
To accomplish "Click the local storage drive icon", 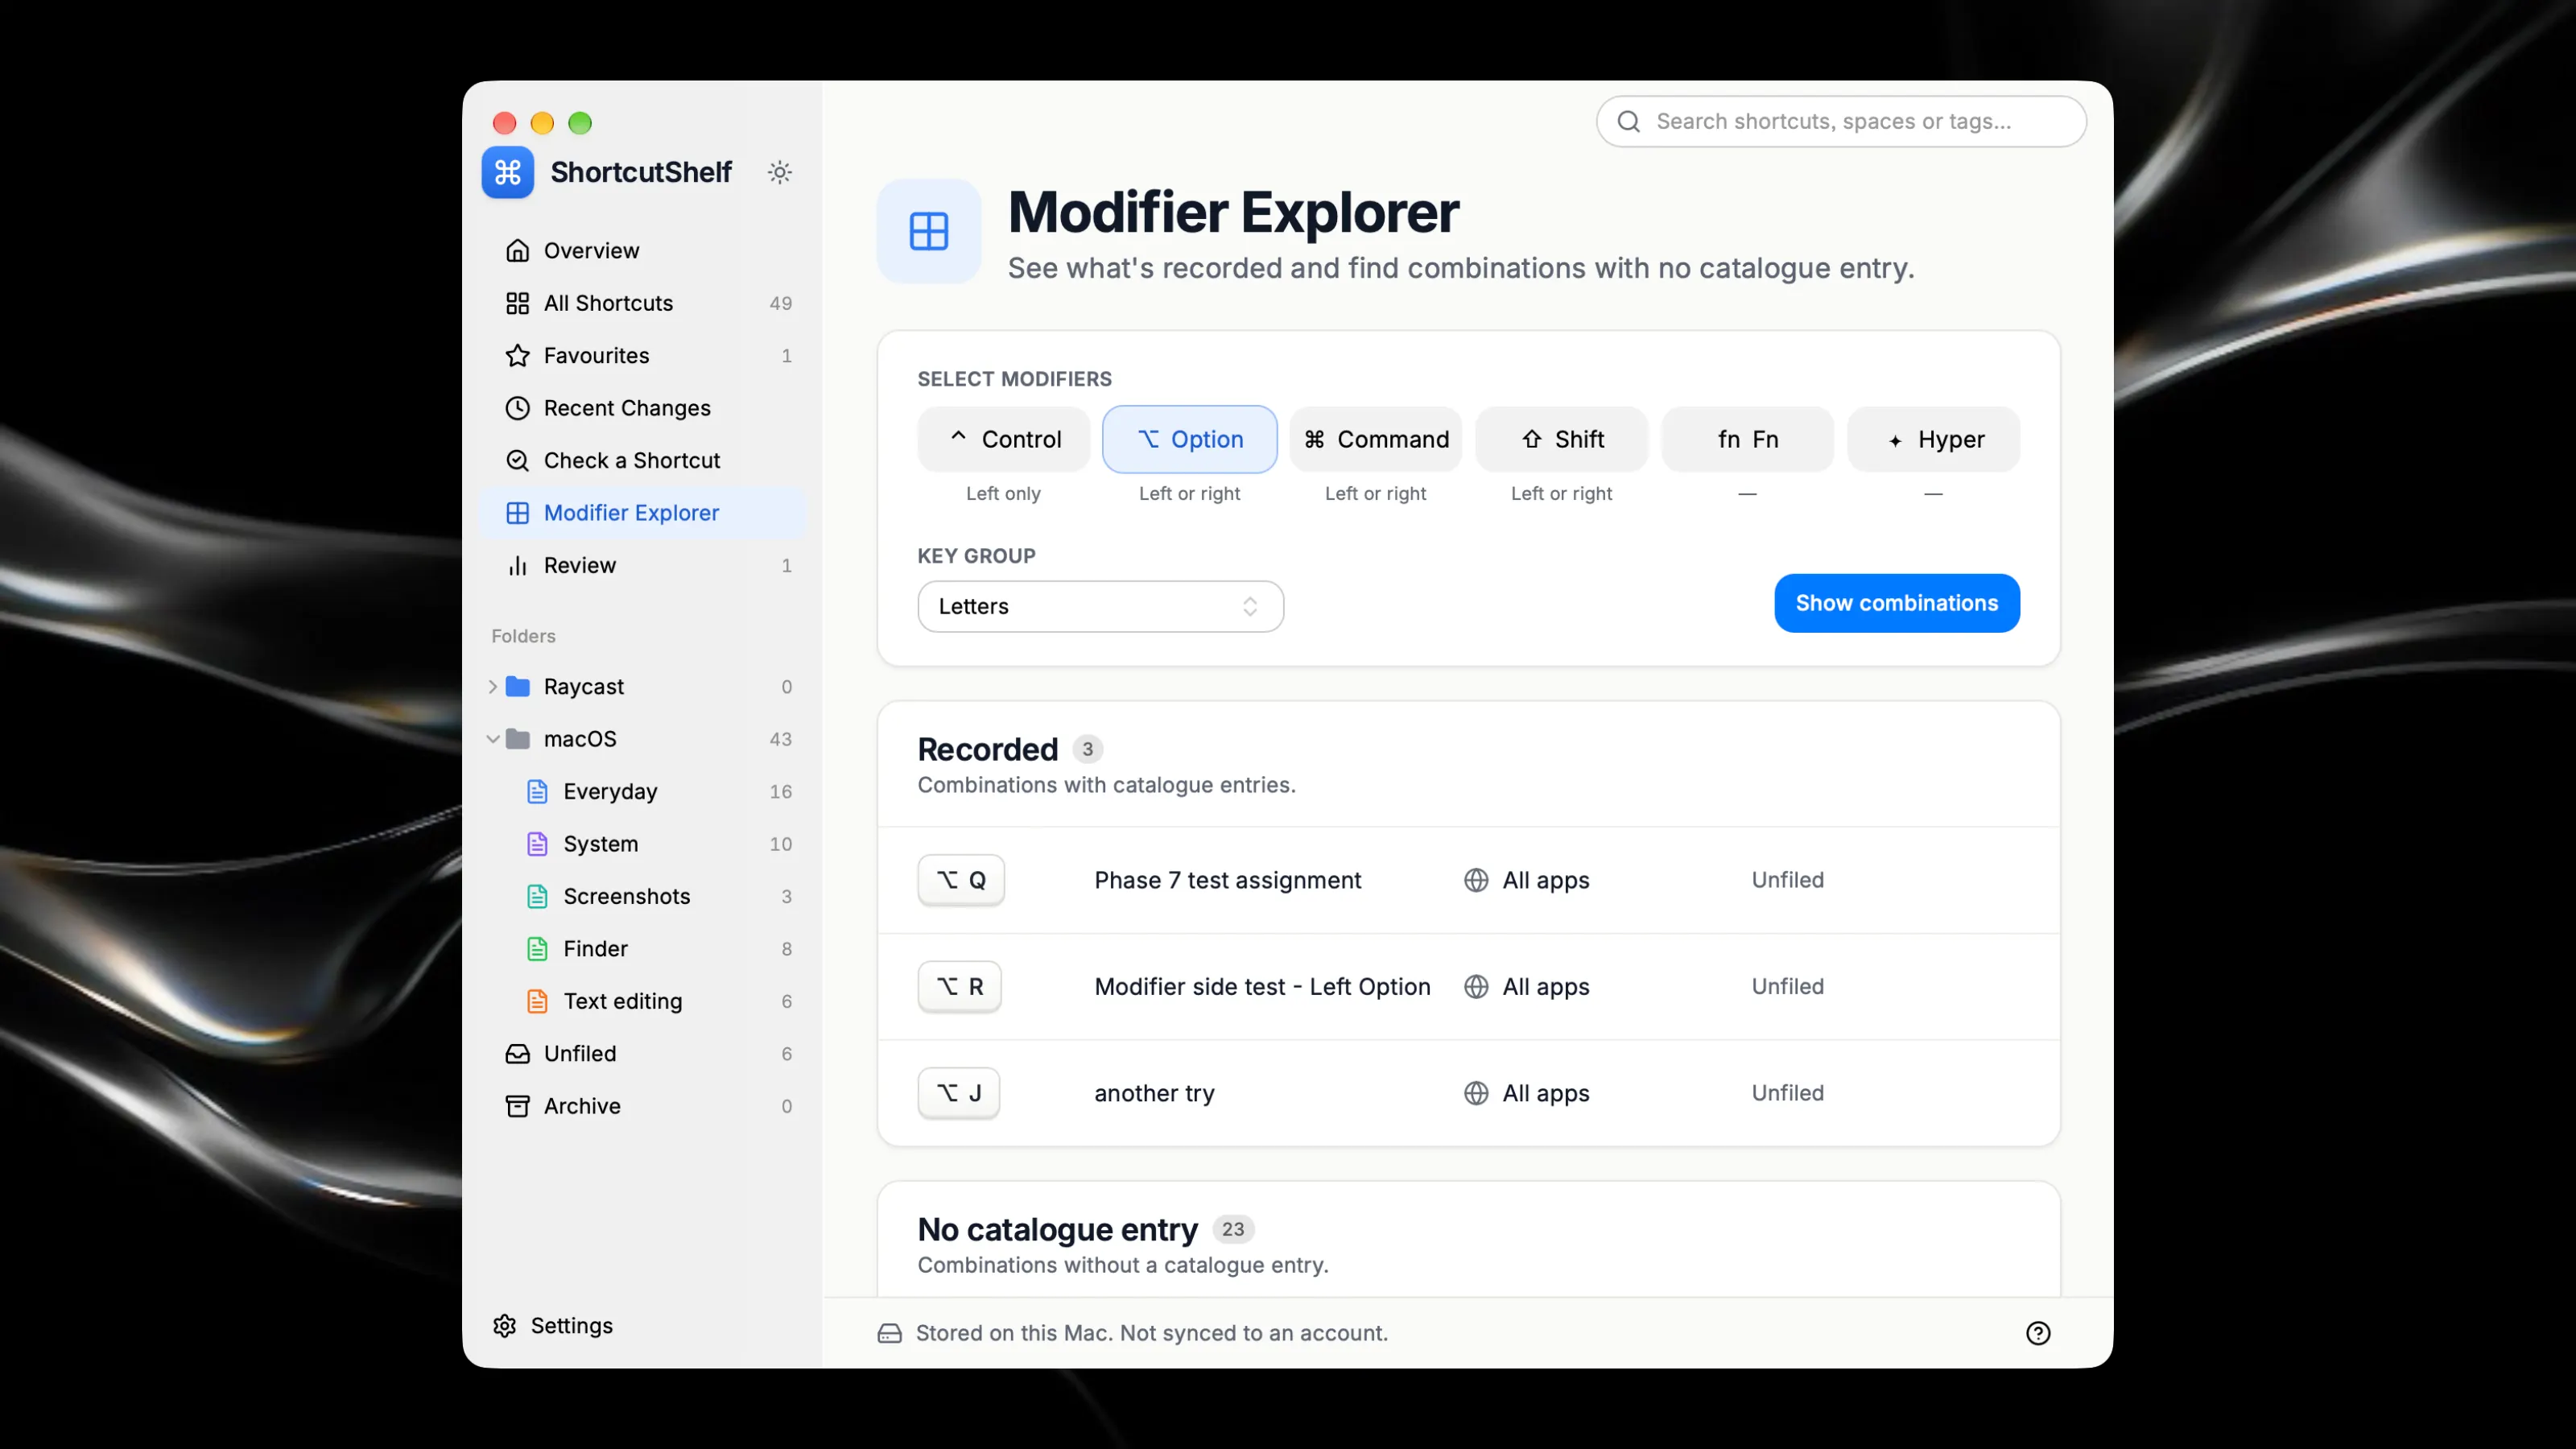I will (889, 1333).
